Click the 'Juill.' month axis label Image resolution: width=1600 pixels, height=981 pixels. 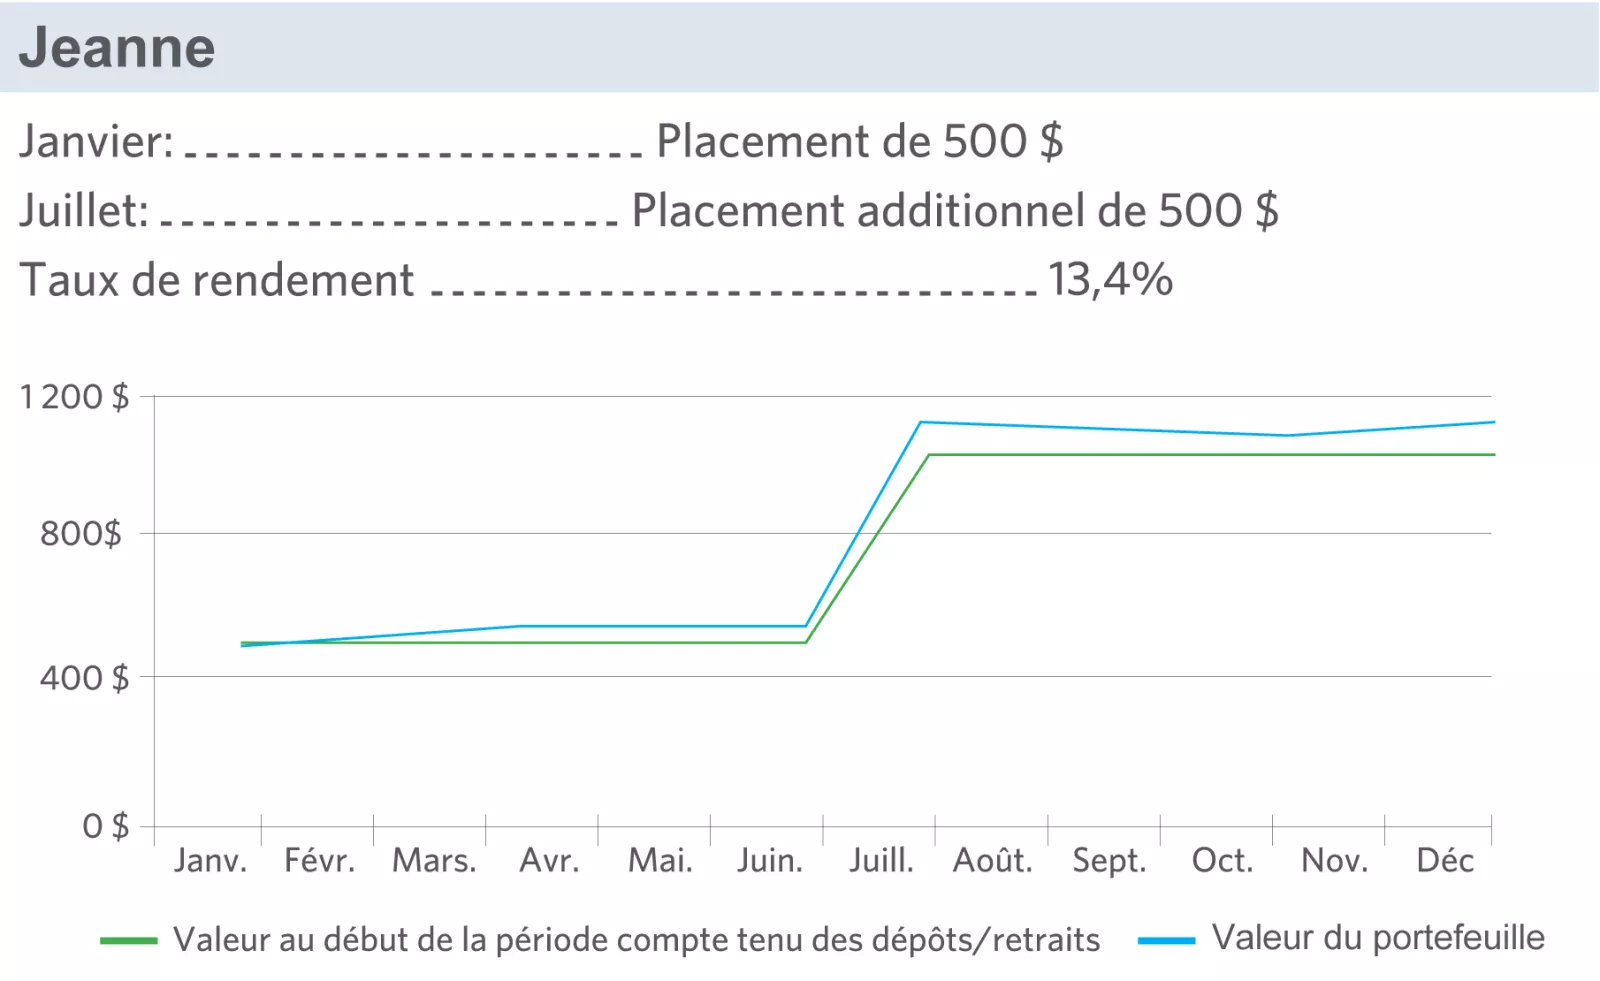pyautogui.click(x=881, y=860)
